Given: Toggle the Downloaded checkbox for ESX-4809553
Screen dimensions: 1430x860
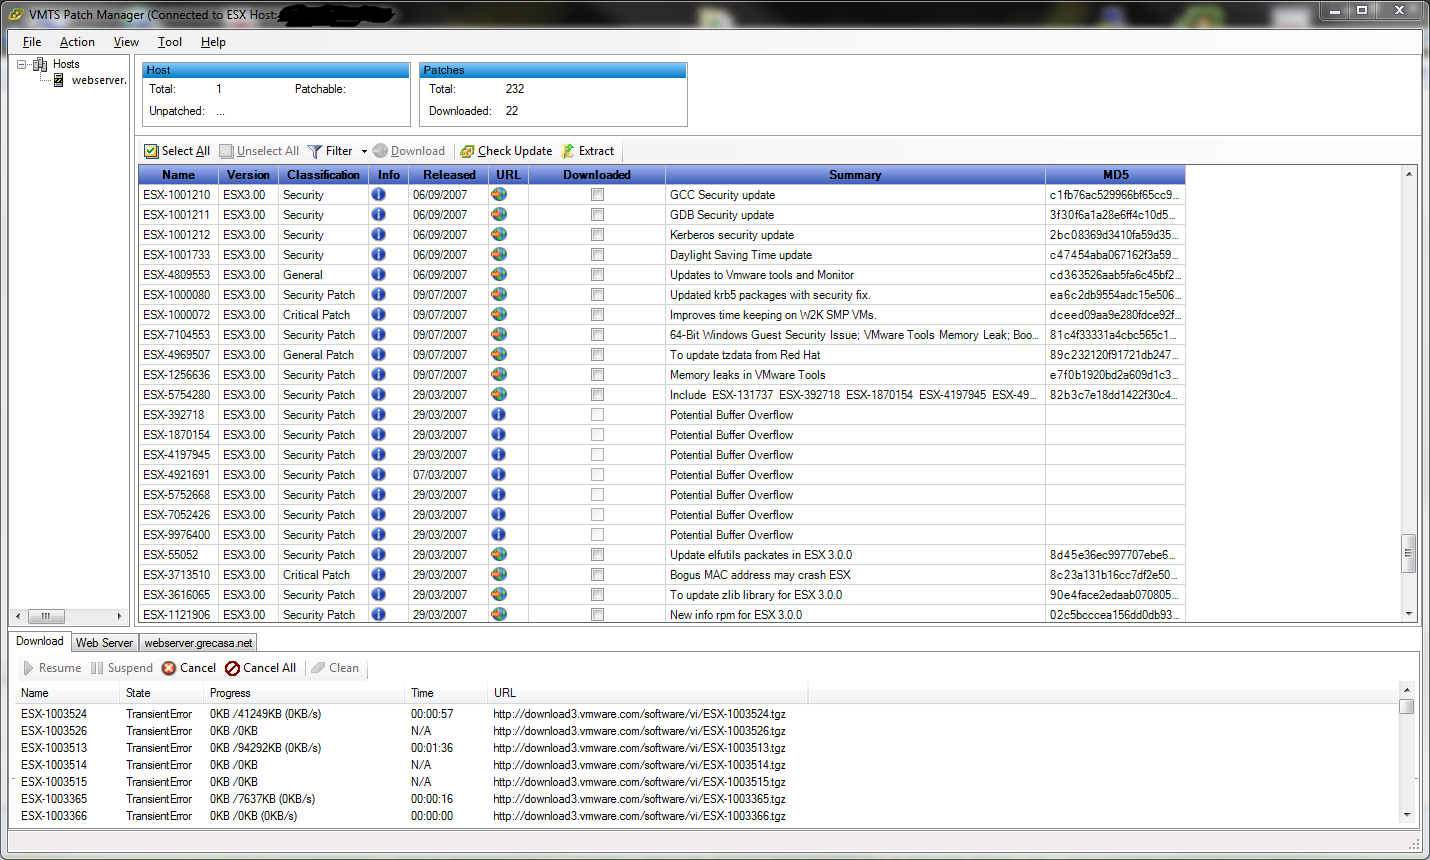Looking at the screenshot, I should [x=597, y=275].
